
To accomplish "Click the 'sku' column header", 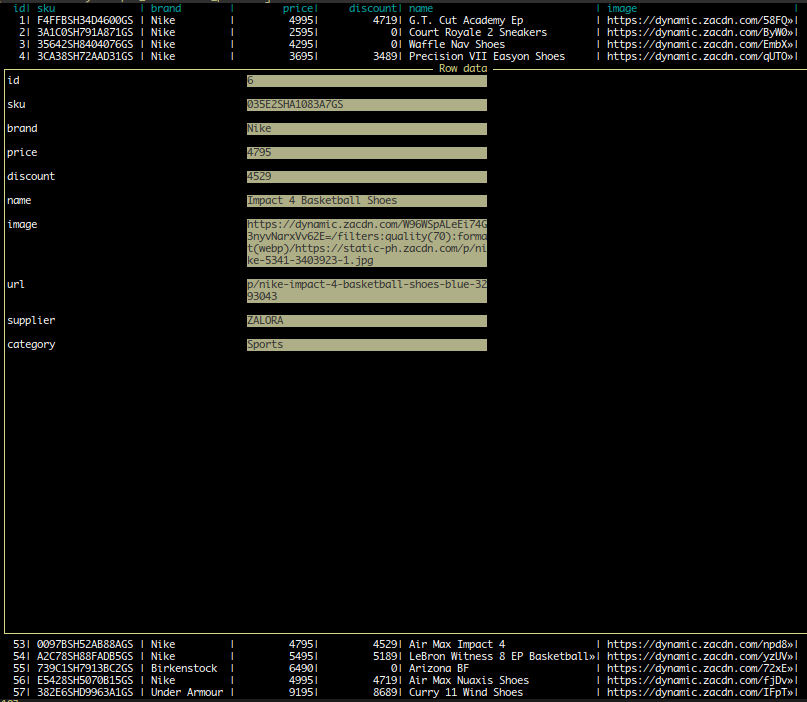I will tap(46, 8).
